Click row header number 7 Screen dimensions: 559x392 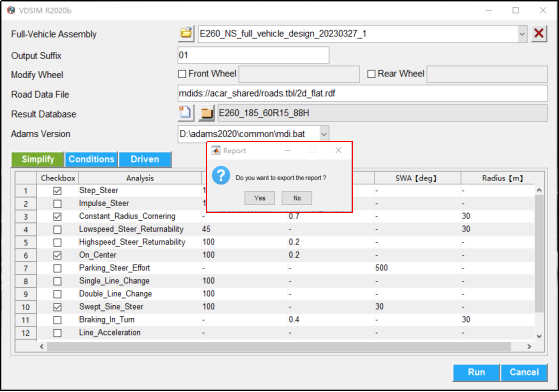click(26, 268)
